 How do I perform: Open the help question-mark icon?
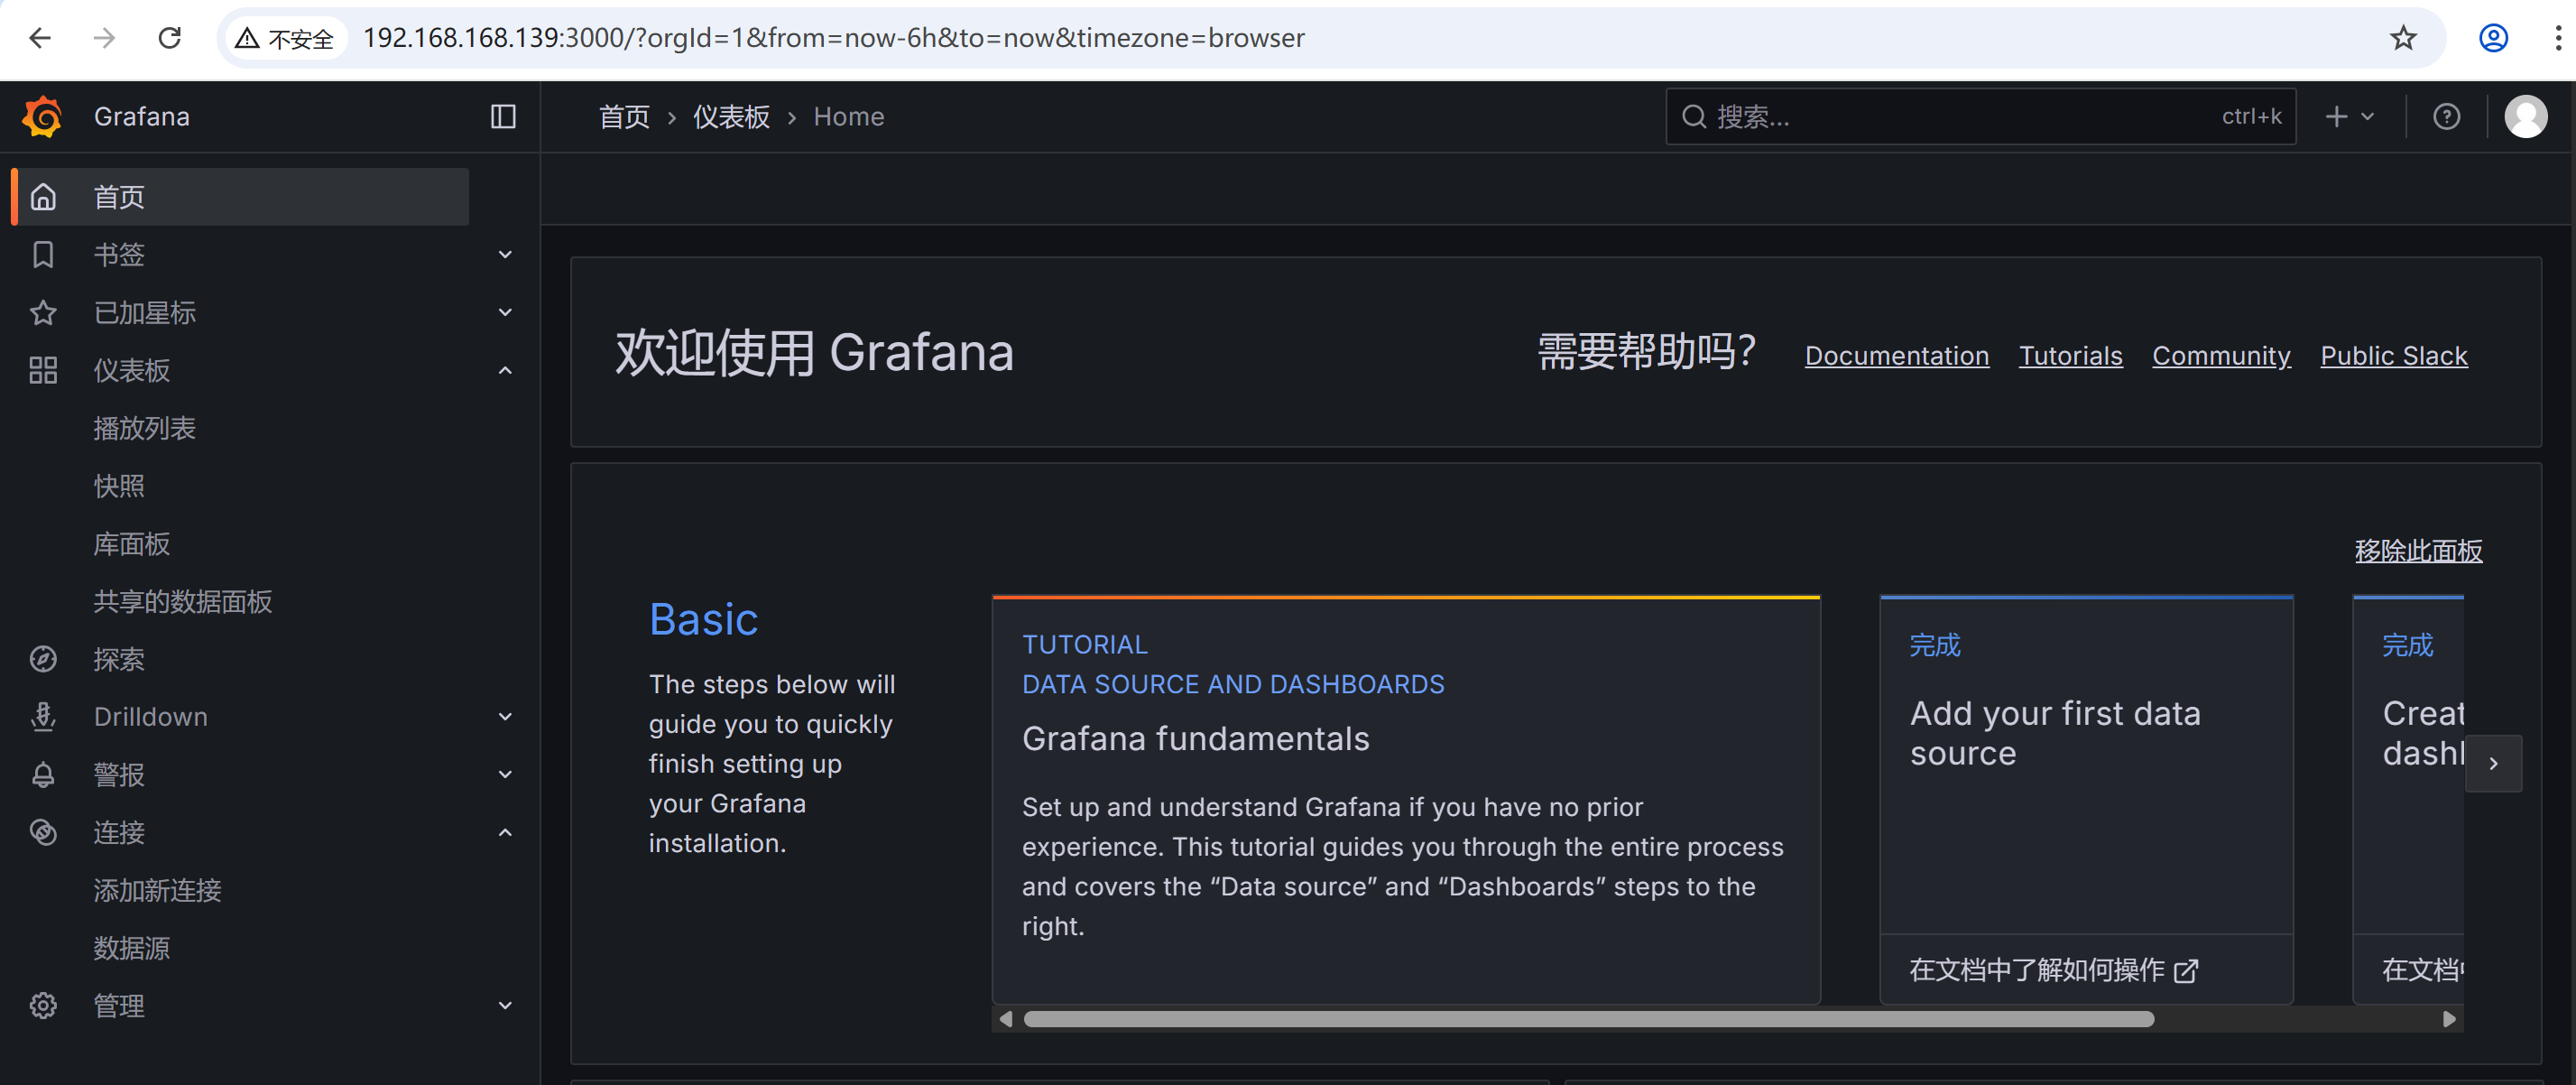coord(2446,116)
